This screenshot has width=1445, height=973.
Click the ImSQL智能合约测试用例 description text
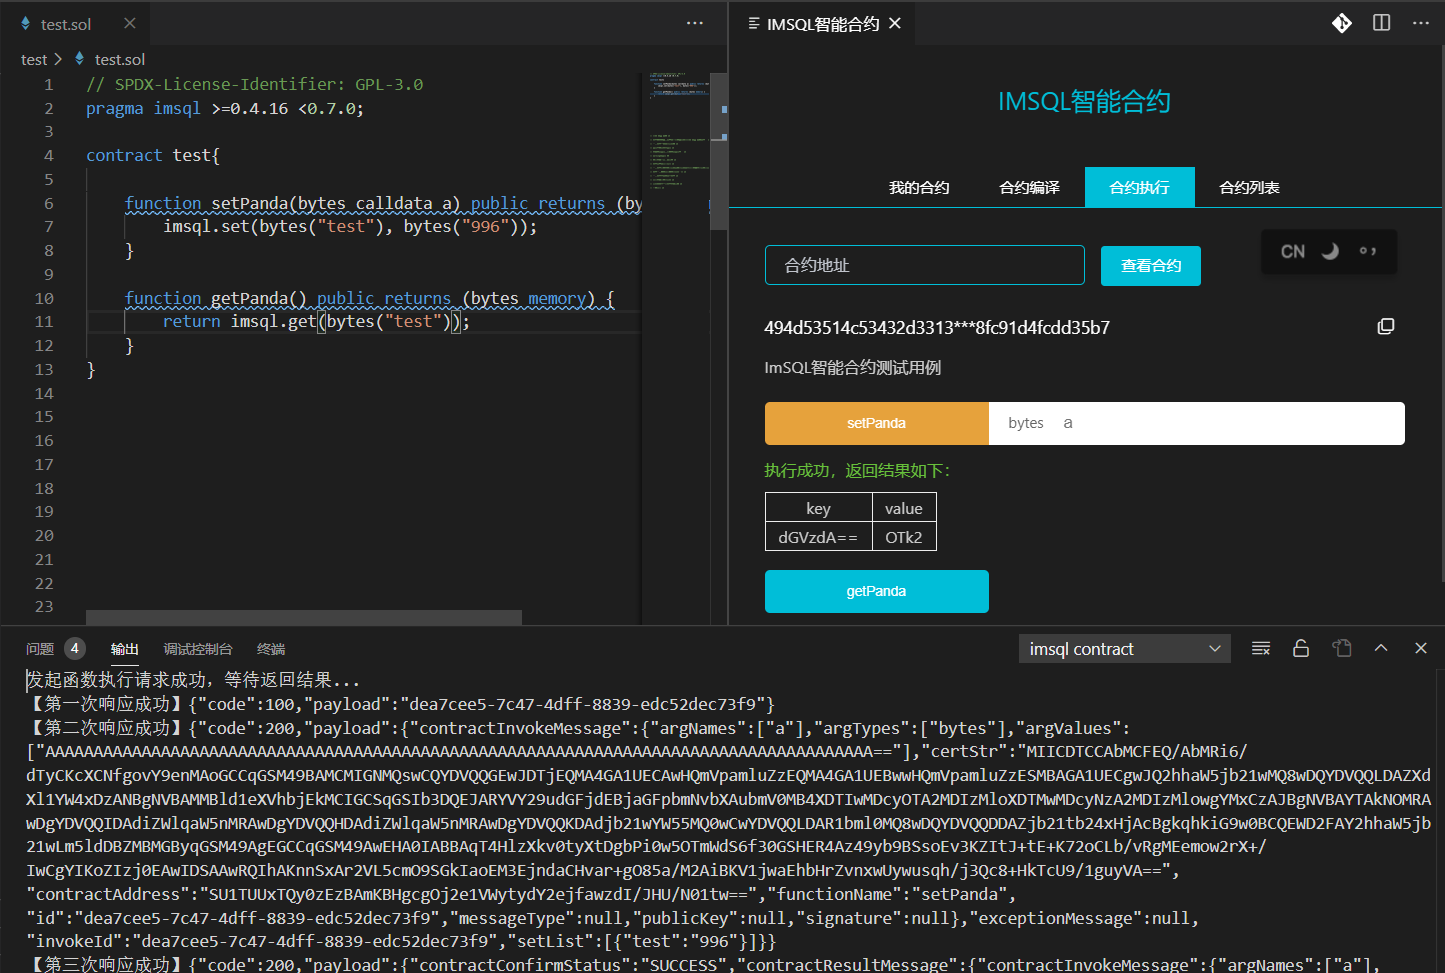click(x=852, y=368)
